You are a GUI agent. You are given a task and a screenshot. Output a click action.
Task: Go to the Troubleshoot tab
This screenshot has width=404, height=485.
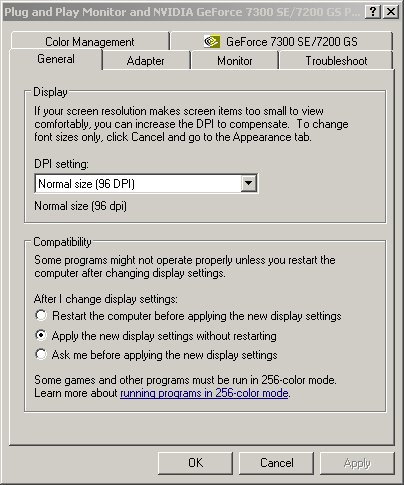point(336,61)
